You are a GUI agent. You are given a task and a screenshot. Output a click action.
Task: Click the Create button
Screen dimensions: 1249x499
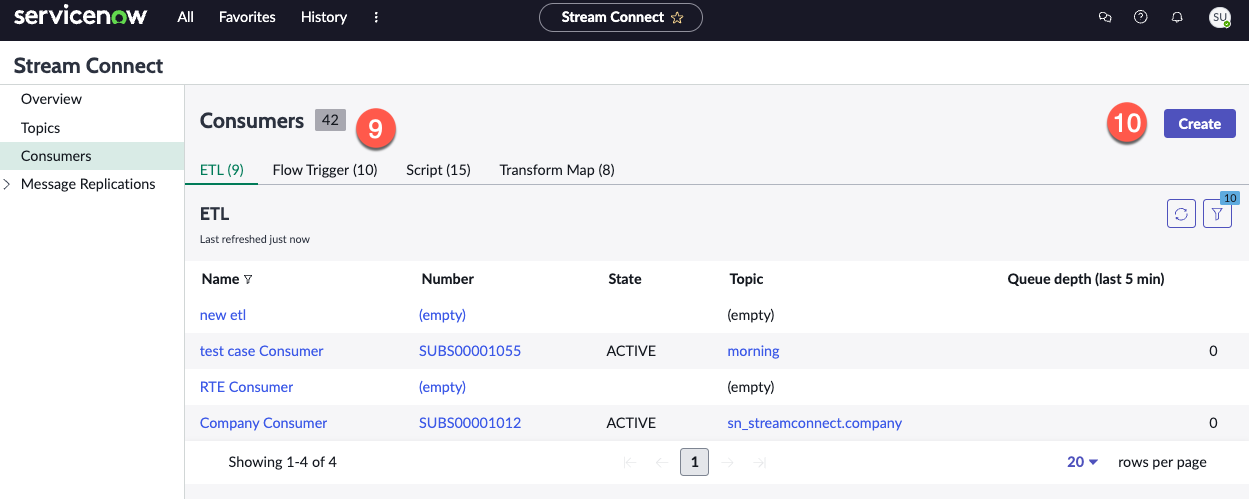[x=1199, y=124]
